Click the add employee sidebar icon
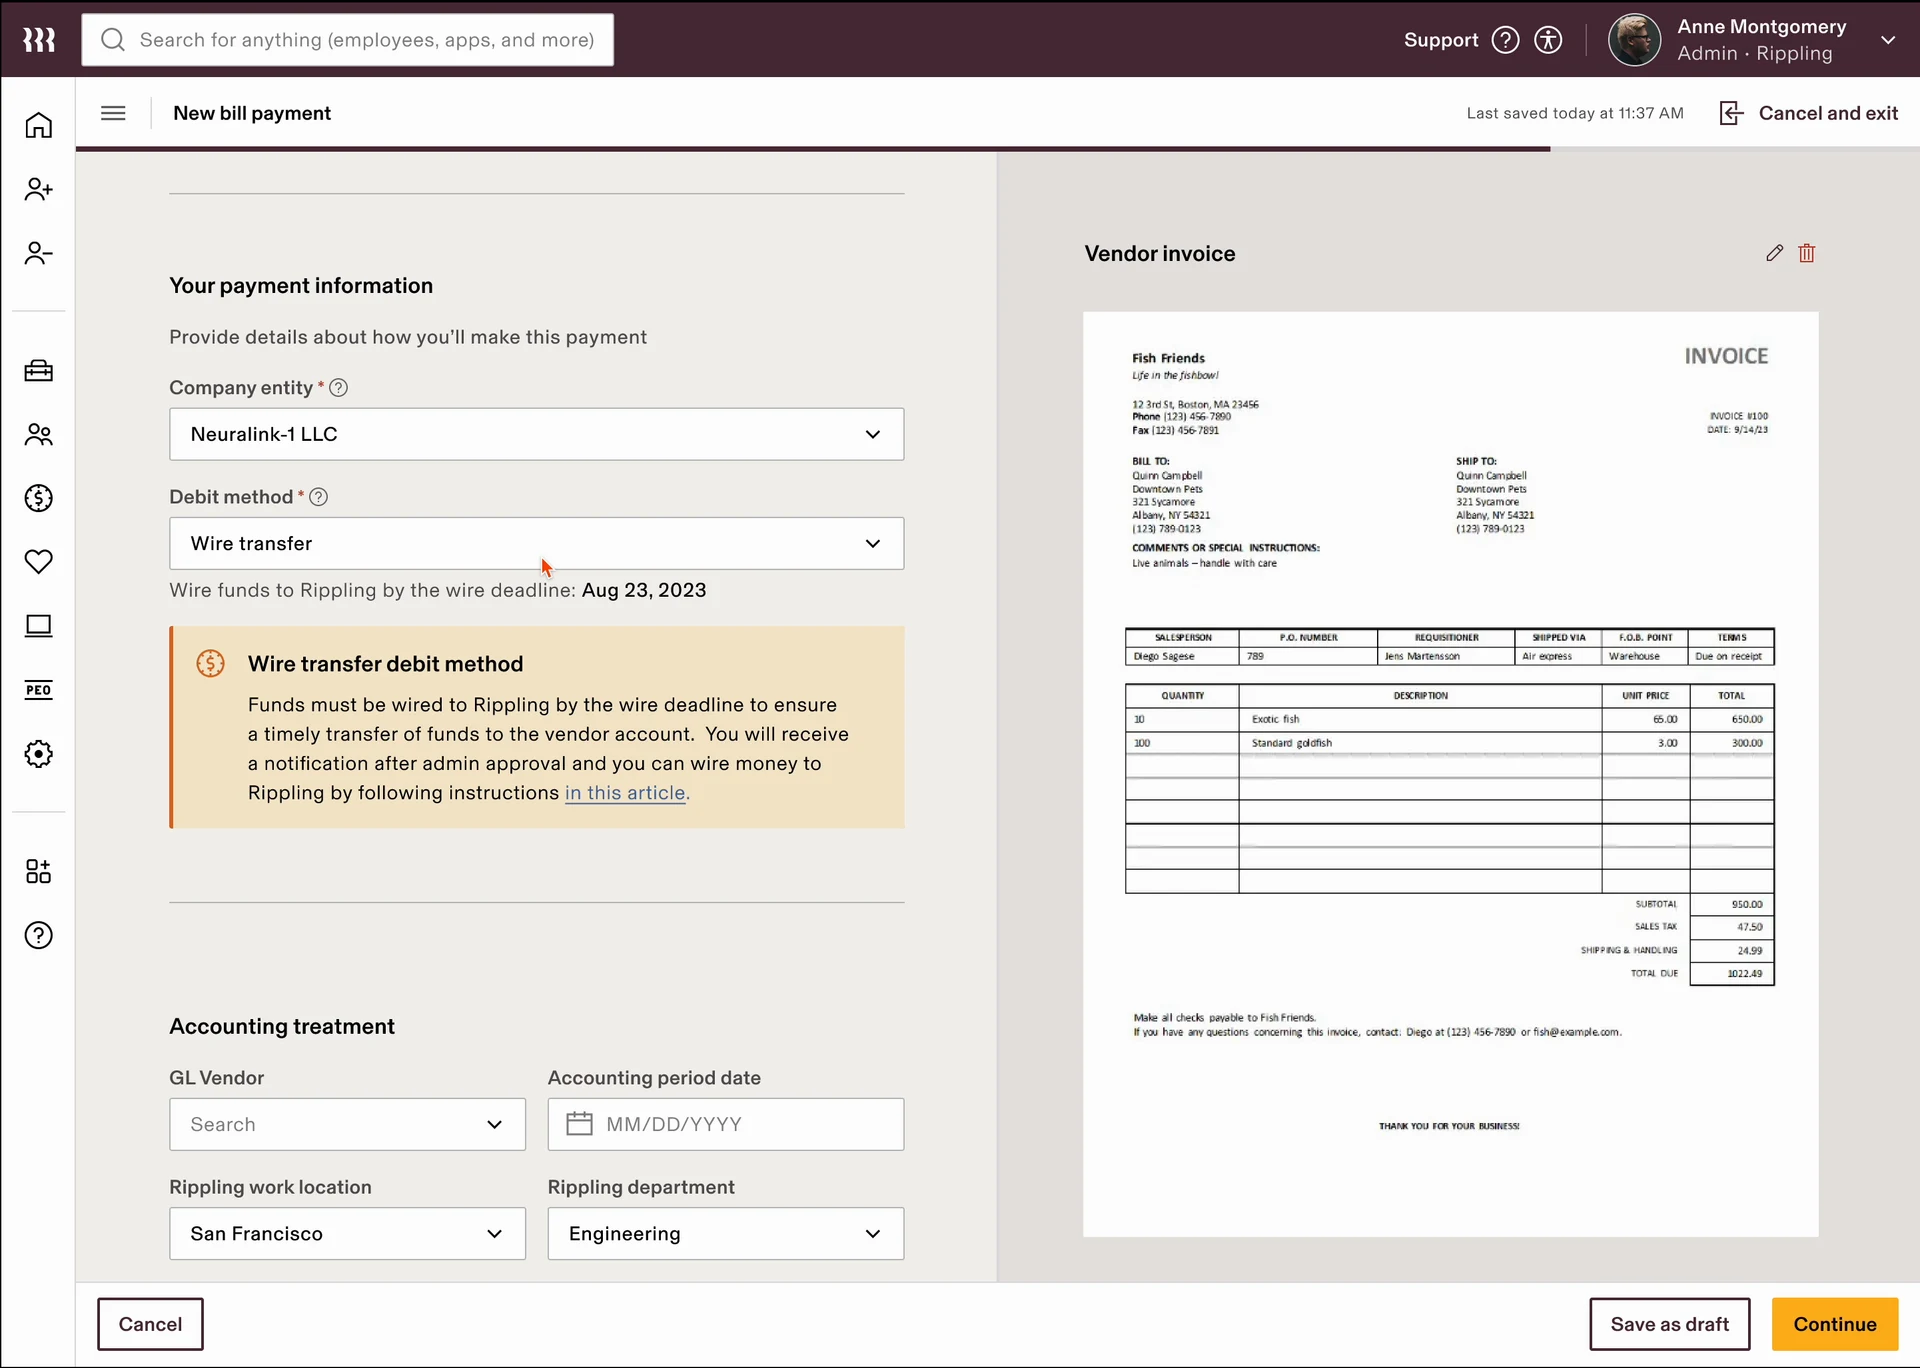 tap(39, 189)
